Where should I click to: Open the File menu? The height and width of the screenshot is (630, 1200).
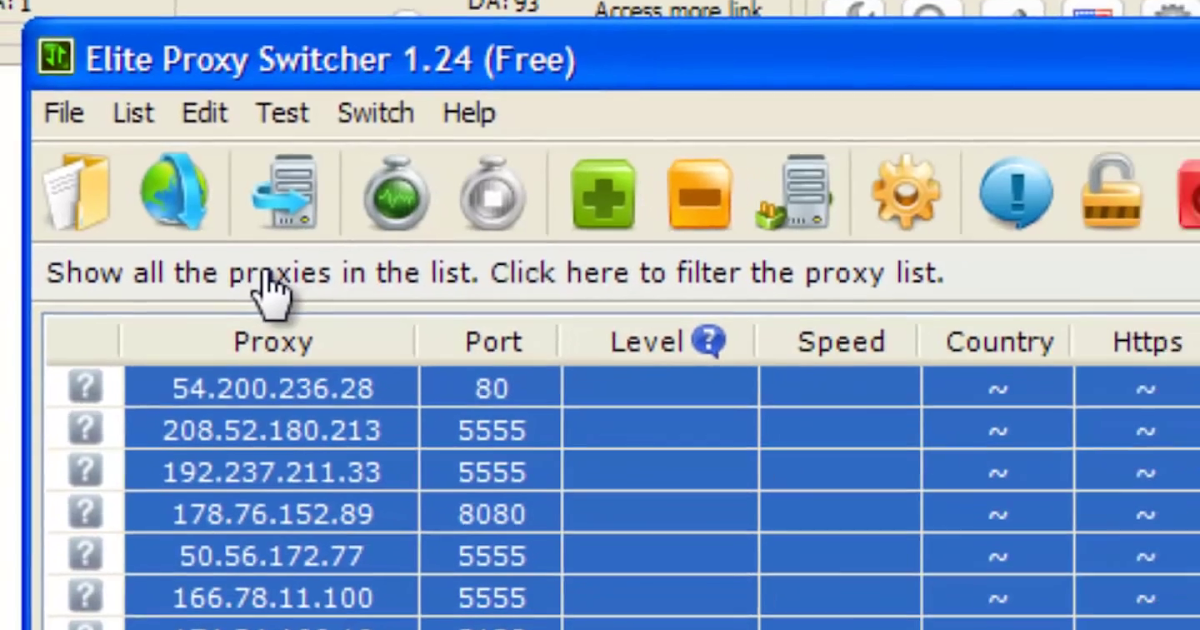pyautogui.click(x=64, y=113)
